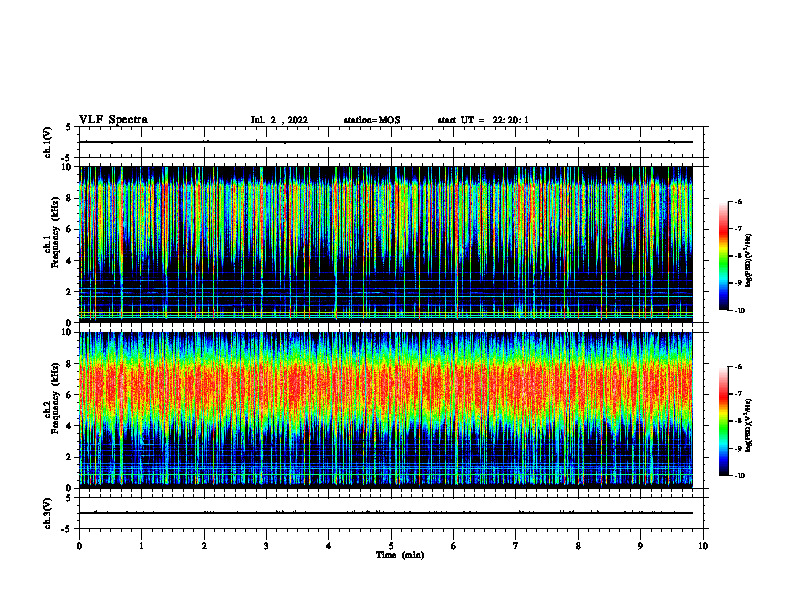Viewport: 792px width, 612px height.
Task: Click time axis tick label "2"
Action: point(204,546)
